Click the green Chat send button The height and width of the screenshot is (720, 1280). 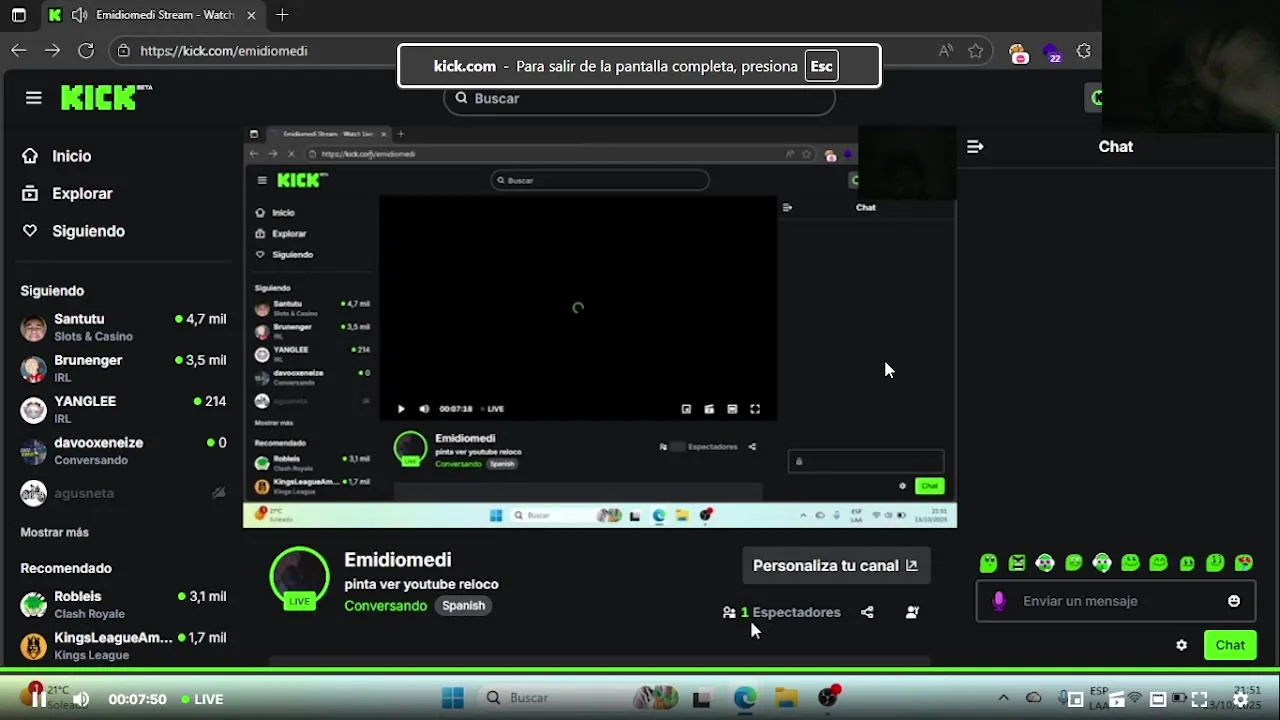pos(1230,645)
